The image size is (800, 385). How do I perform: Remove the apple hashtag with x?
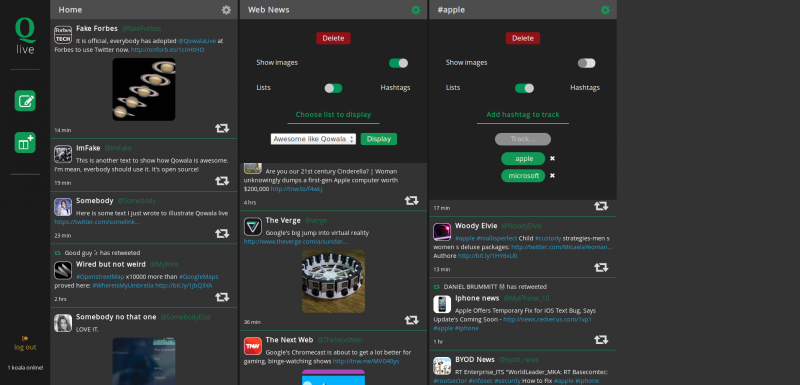552,159
